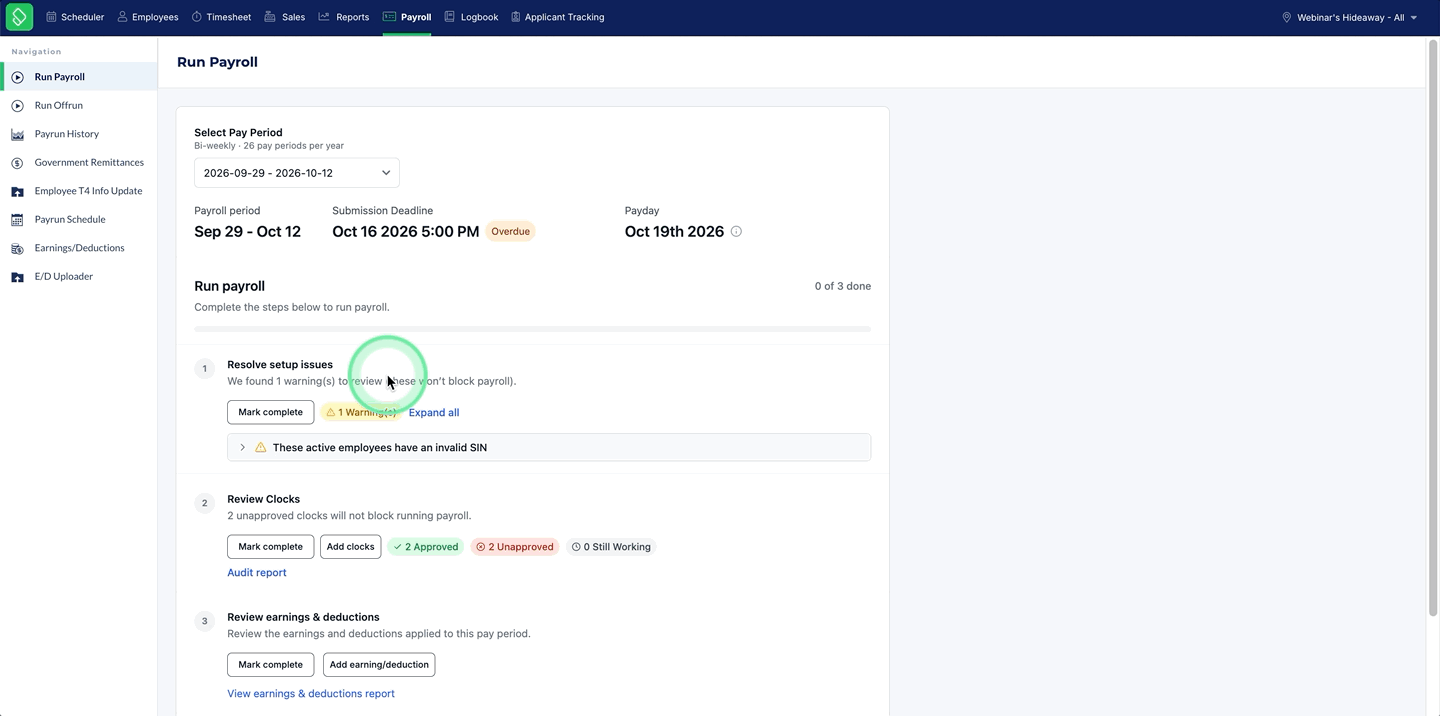Click the Oct 19th 2026 payday text

click(674, 232)
